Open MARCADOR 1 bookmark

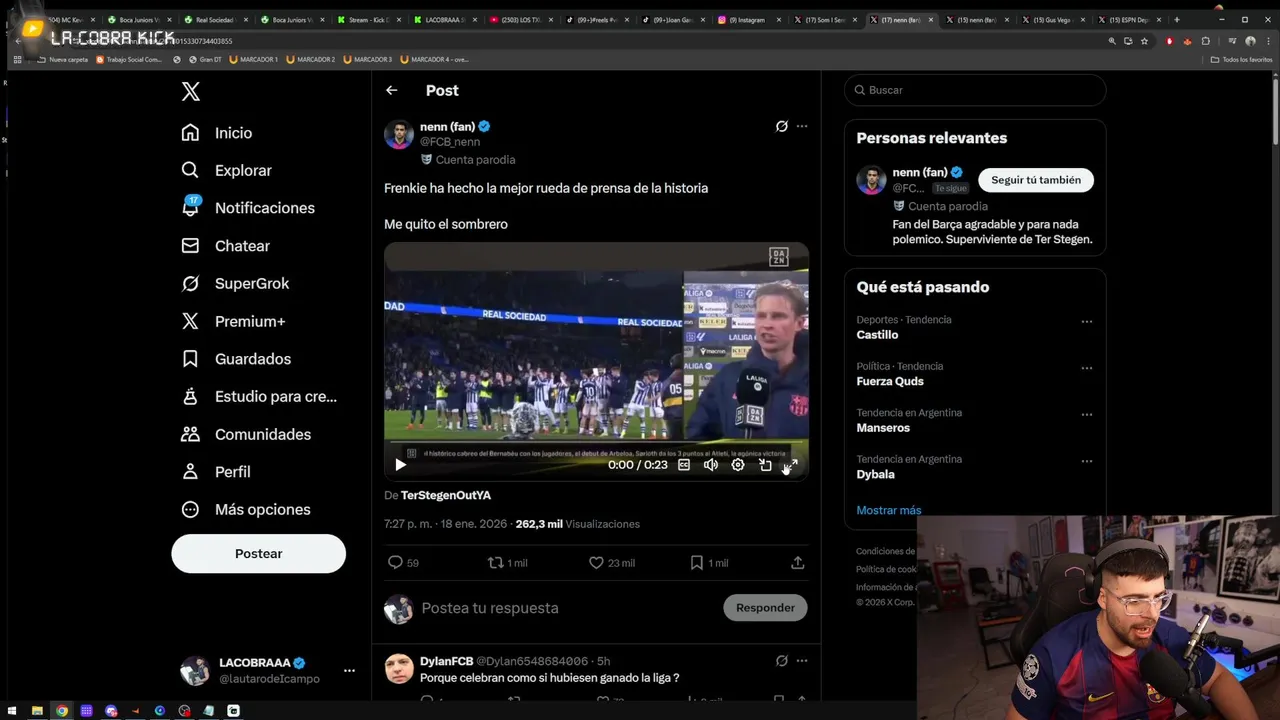point(254,59)
